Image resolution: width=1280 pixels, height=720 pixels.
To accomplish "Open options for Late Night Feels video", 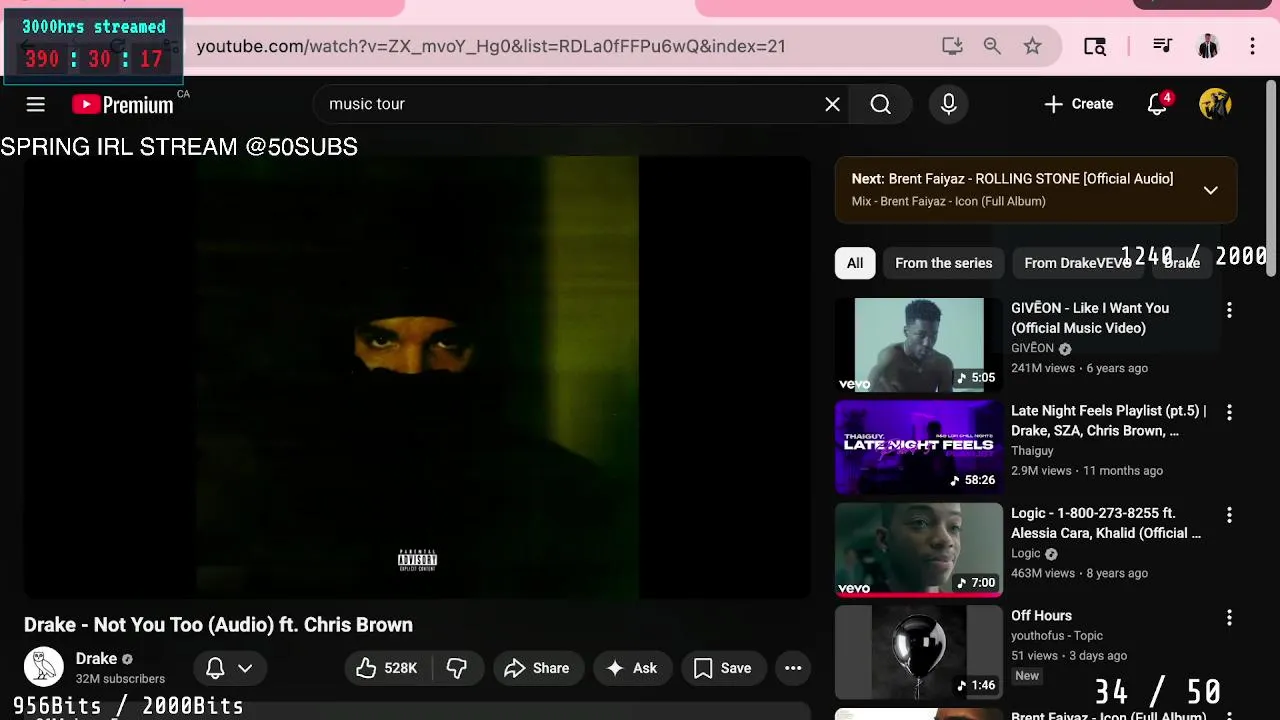I will pyautogui.click(x=1229, y=412).
